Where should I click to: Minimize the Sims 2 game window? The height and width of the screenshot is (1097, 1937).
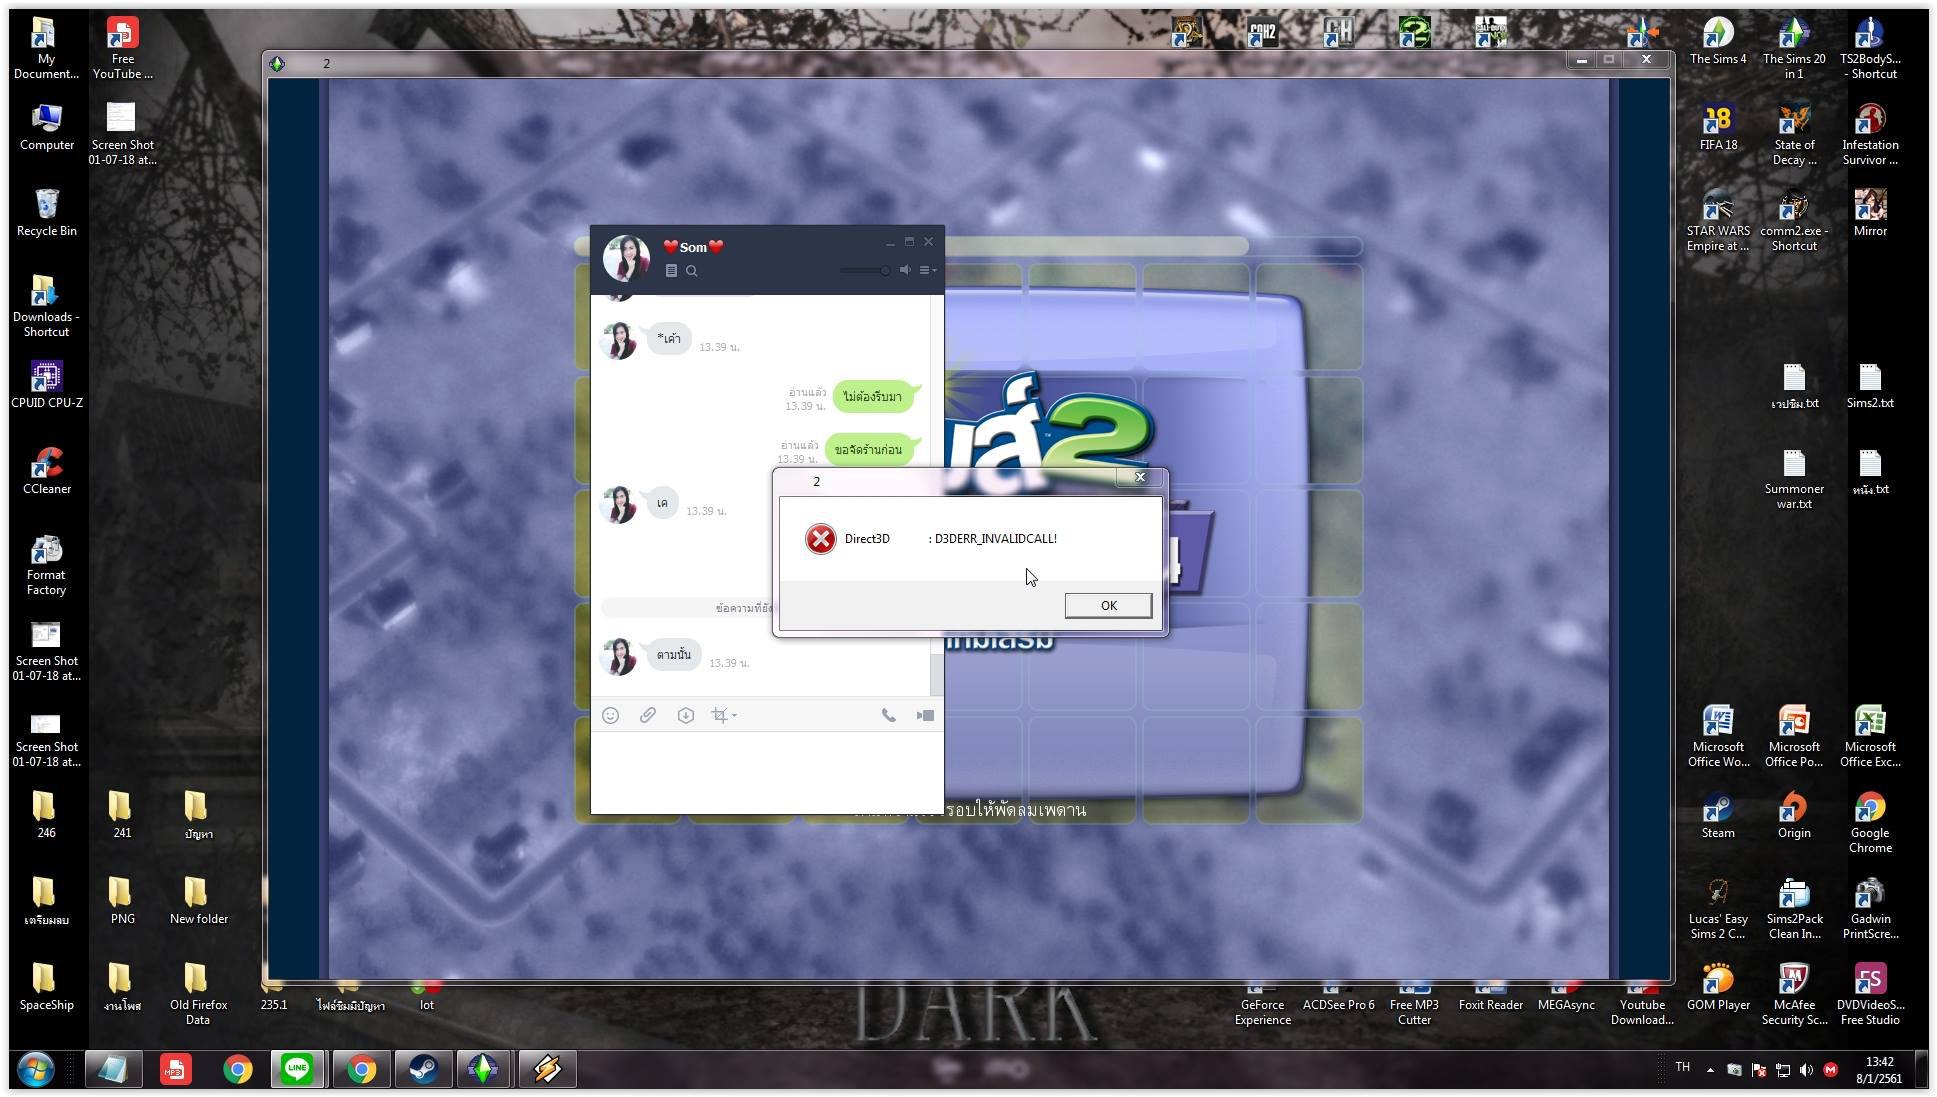tap(1581, 60)
